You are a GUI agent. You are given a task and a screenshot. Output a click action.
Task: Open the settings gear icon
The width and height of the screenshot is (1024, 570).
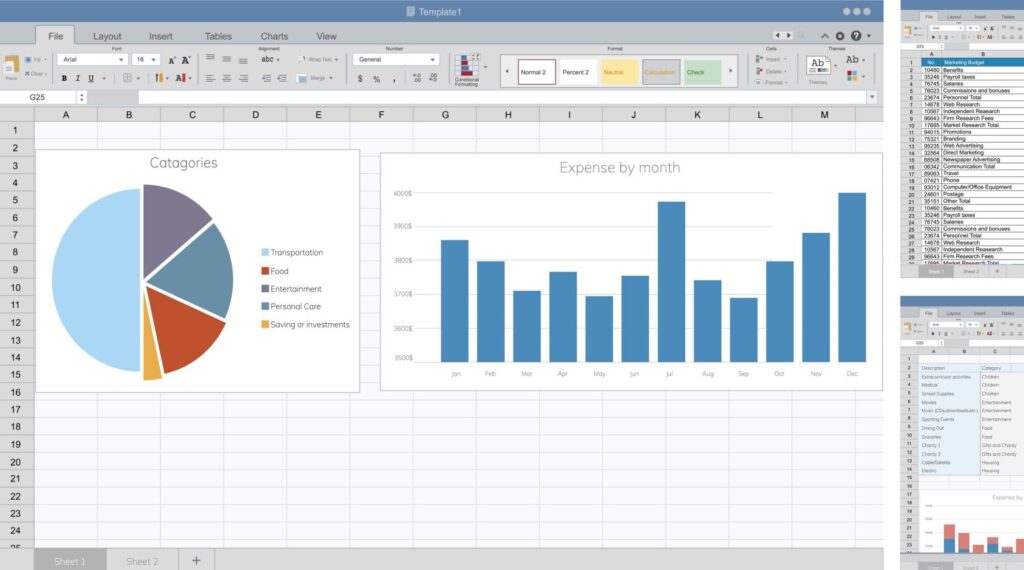[x=840, y=36]
